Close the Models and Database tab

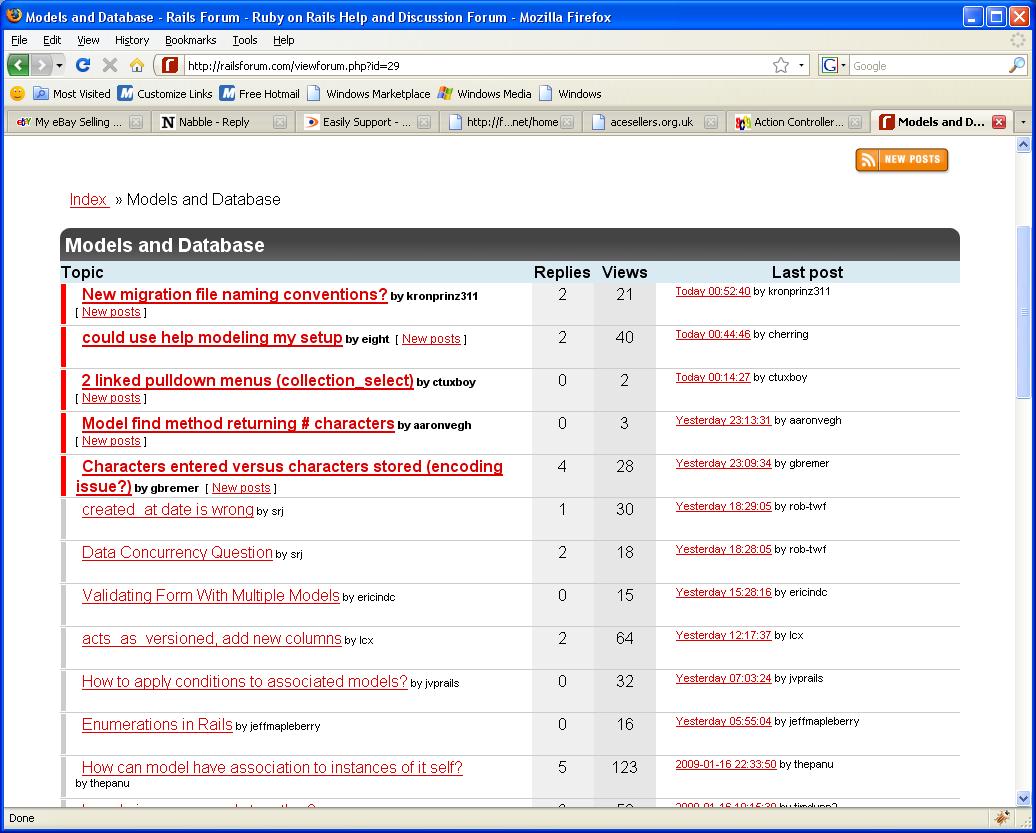coord(998,122)
